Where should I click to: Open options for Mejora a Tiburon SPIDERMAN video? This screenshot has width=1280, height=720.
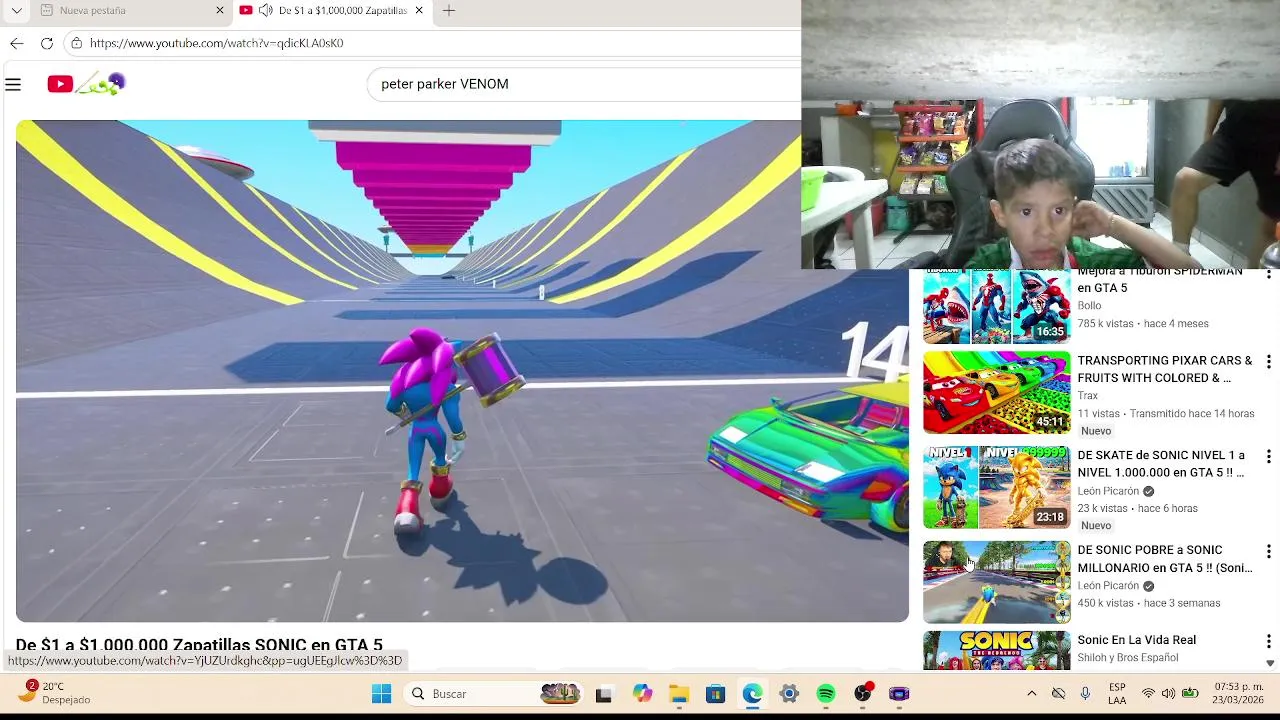tap(1268, 274)
